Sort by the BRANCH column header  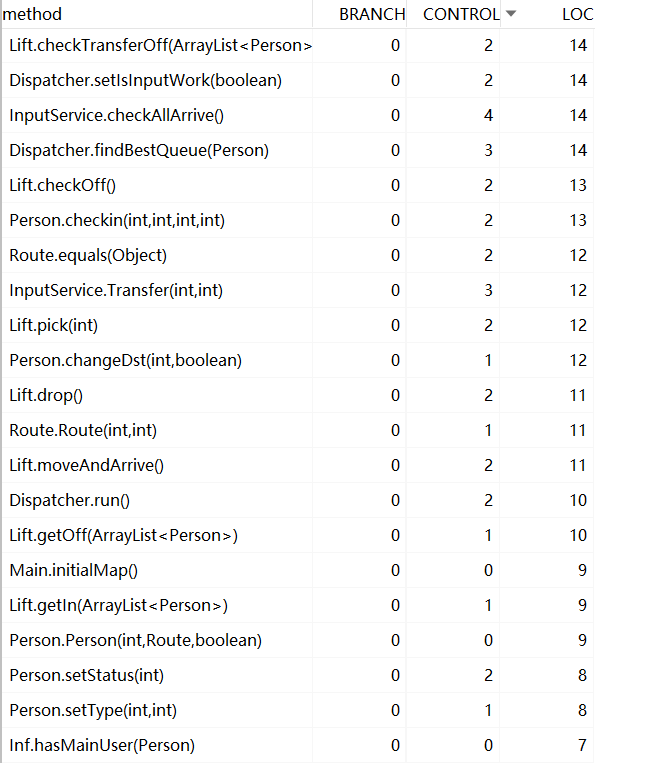372,14
